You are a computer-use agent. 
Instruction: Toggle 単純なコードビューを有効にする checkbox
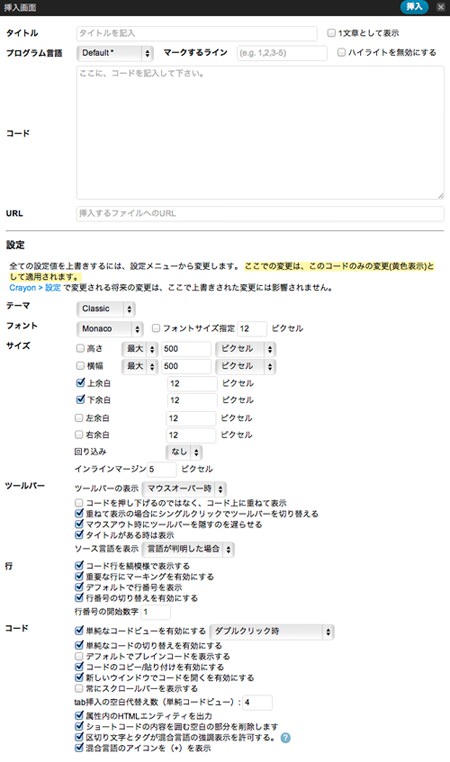tap(79, 631)
